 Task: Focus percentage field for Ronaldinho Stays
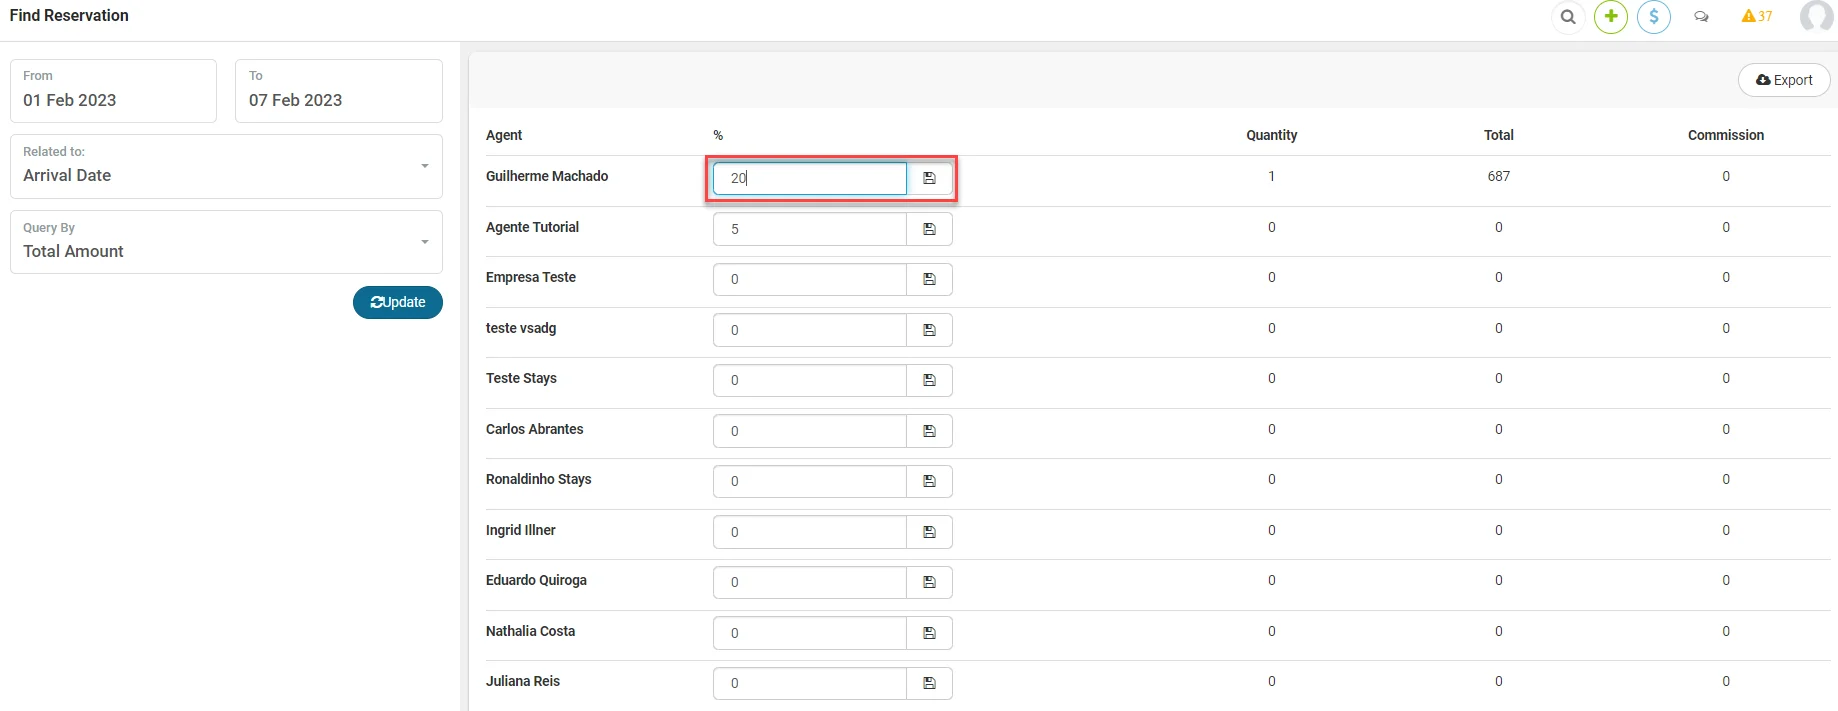coord(810,481)
